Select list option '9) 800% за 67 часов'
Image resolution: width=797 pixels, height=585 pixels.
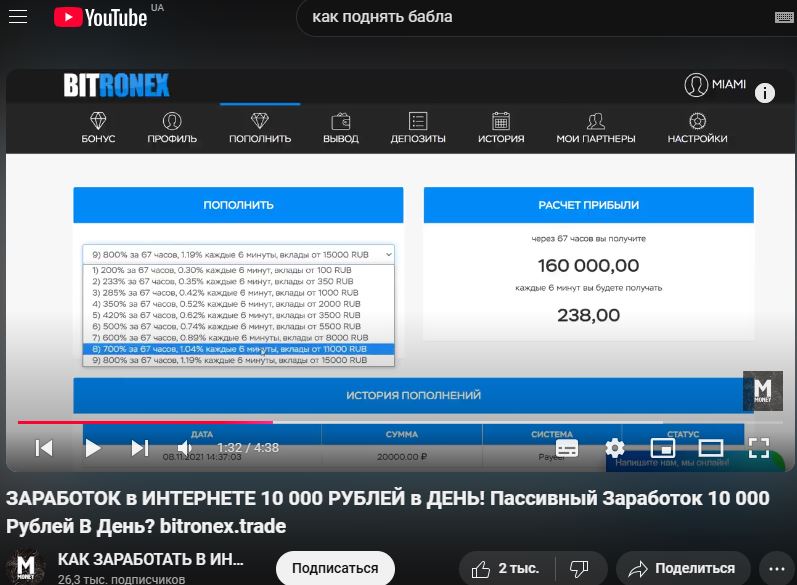[x=238, y=360]
